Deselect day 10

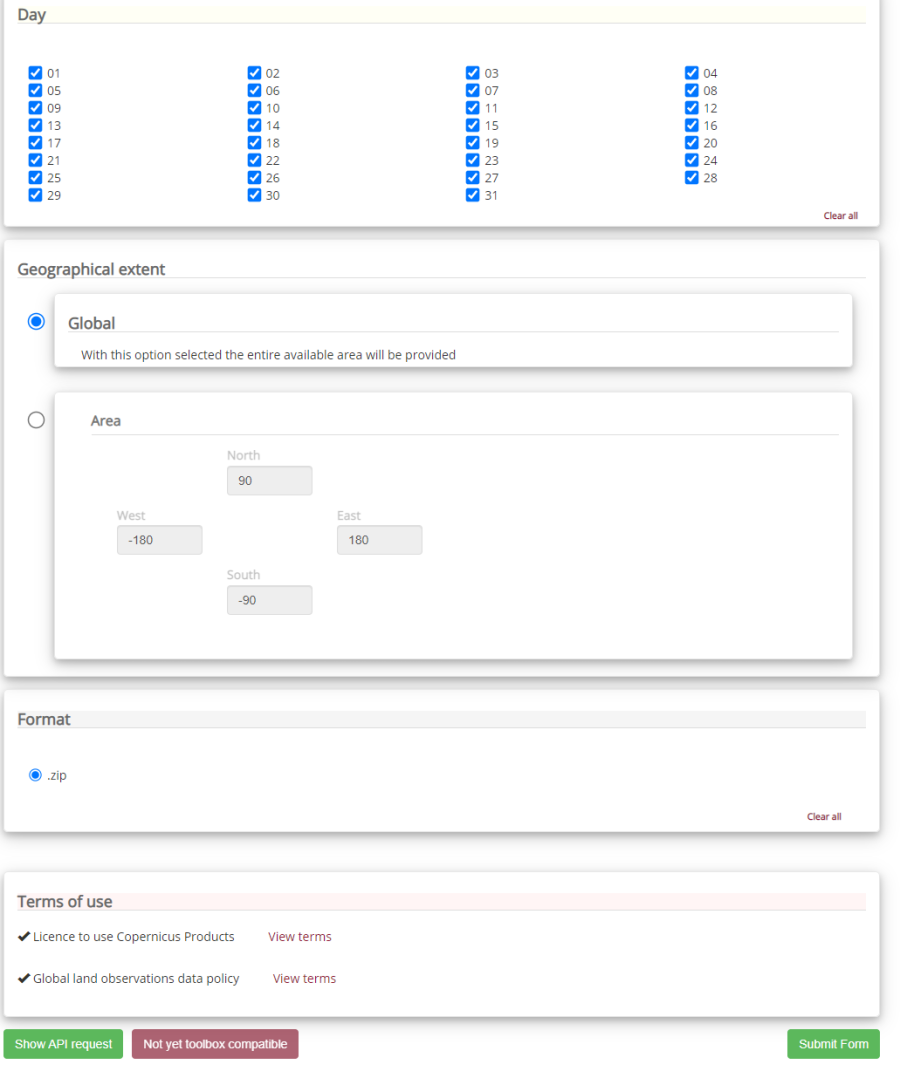pos(254,108)
